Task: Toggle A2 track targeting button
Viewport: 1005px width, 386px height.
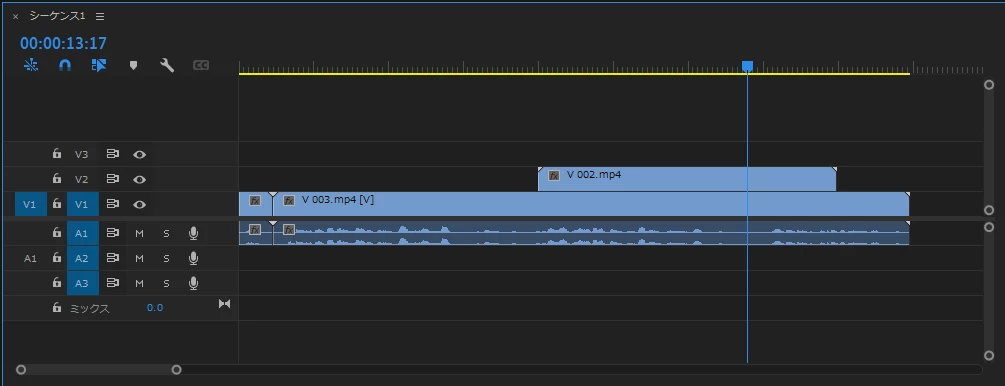Action: point(83,258)
